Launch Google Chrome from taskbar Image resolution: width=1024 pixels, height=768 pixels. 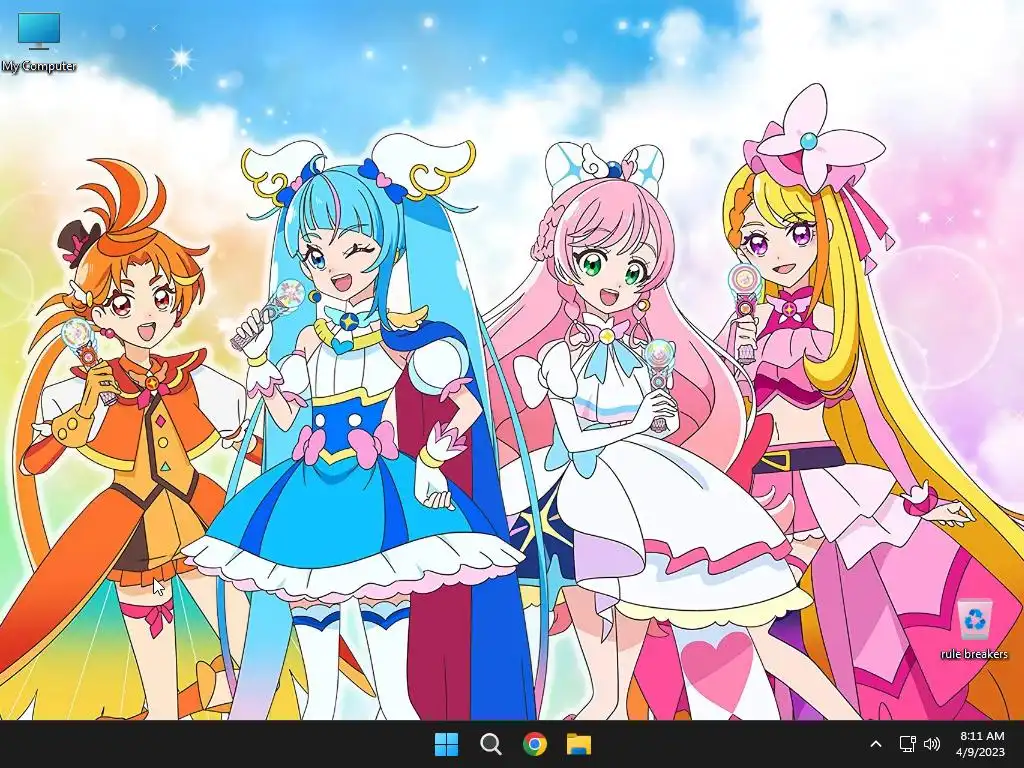pos(535,744)
